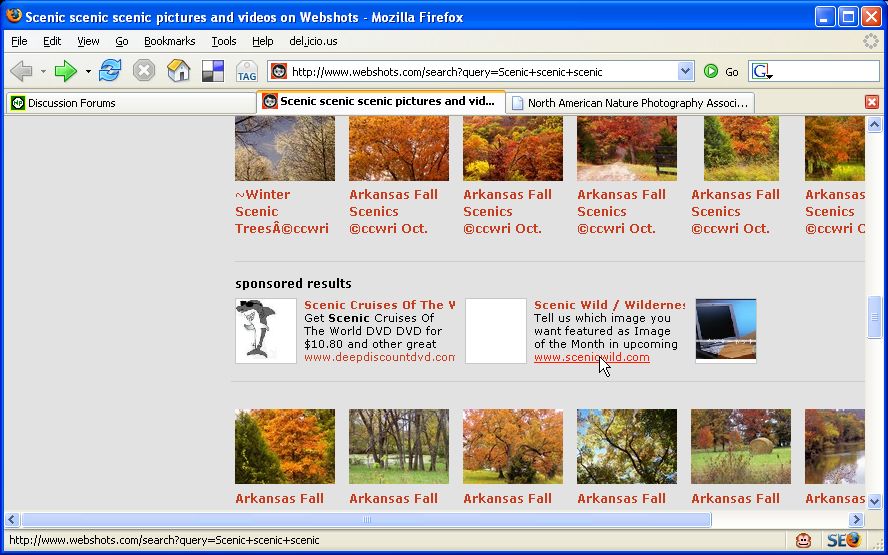Click the blank white sponsored thumbnail

(x=496, y=331)
